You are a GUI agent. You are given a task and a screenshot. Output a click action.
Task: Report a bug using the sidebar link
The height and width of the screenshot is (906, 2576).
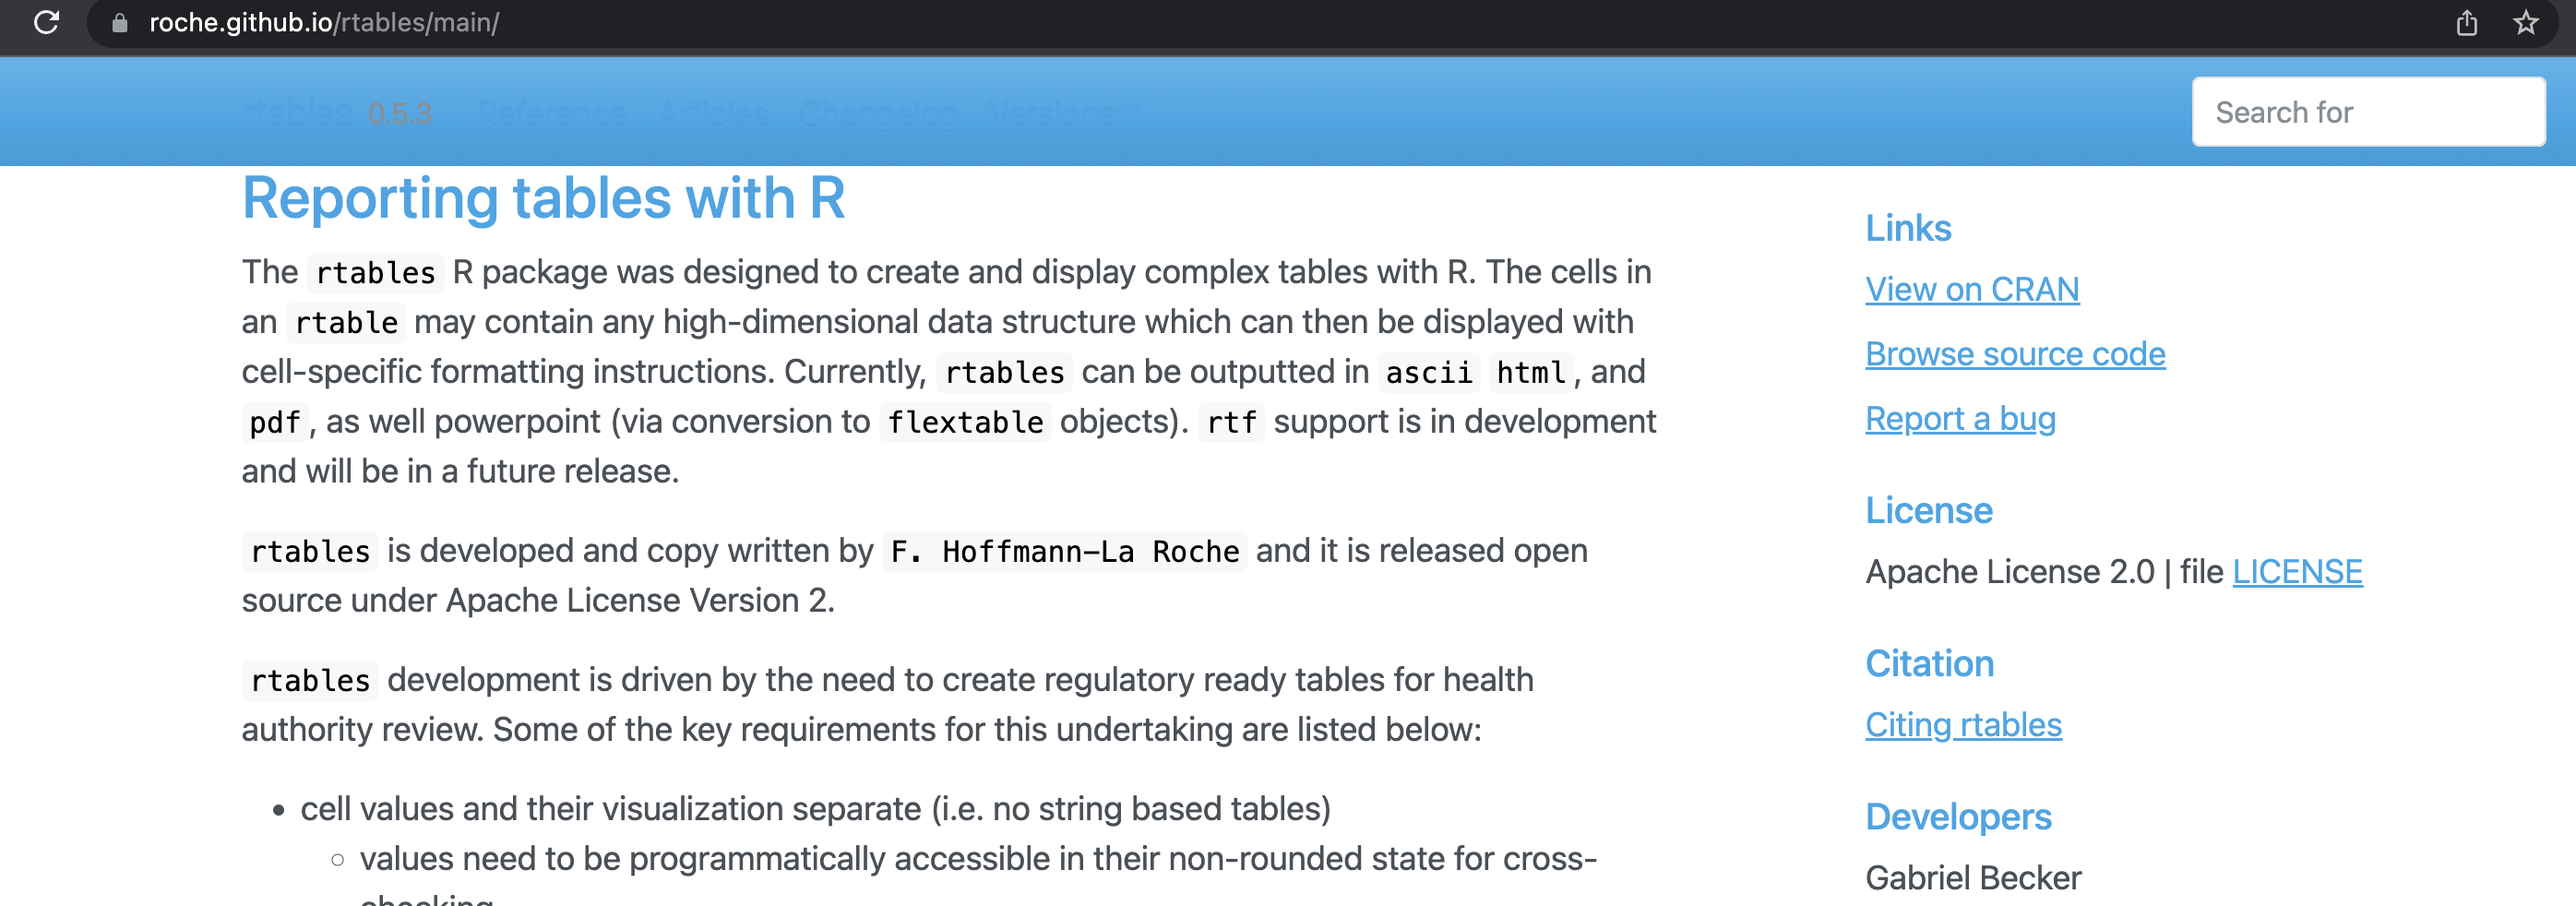point(1960,418)
